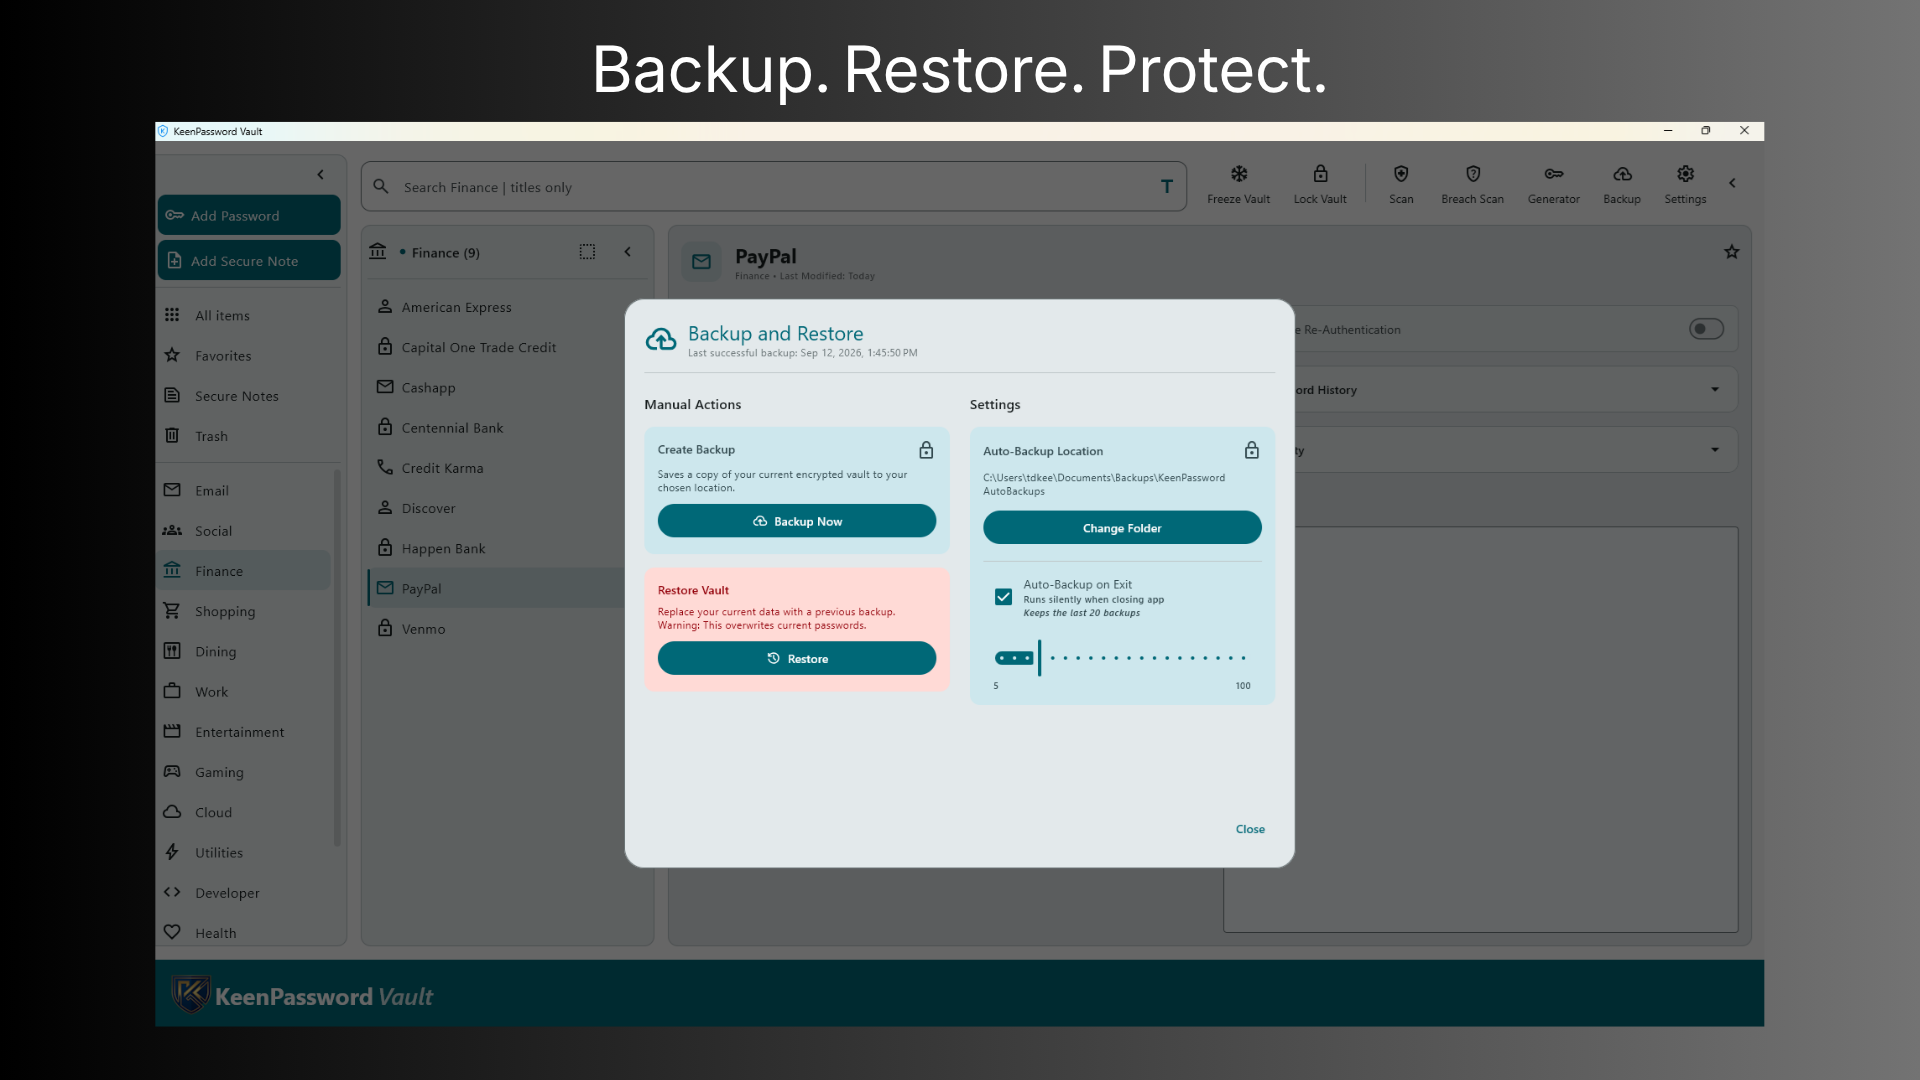Collapse the left sidebar with chevron

click(x=321, y=175)
